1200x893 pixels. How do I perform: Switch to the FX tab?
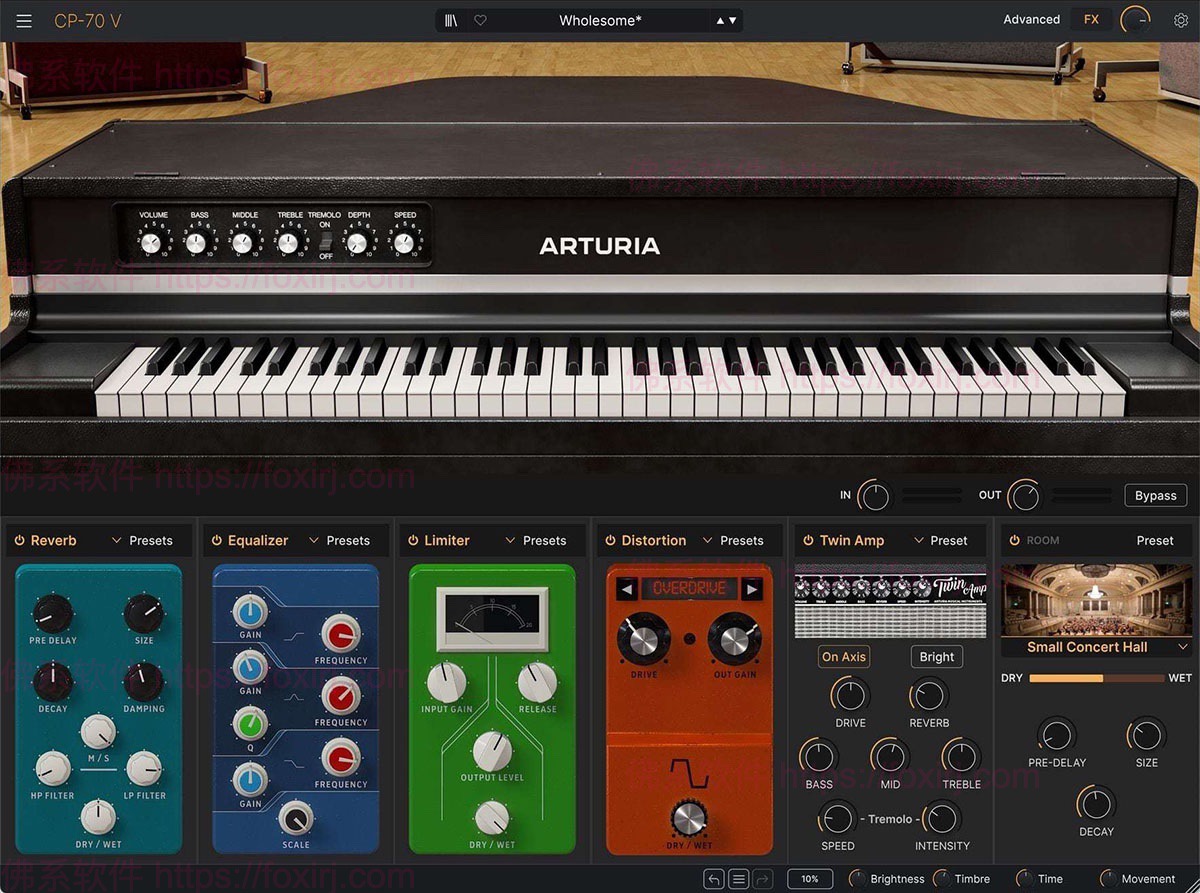tap(1091, 18)
